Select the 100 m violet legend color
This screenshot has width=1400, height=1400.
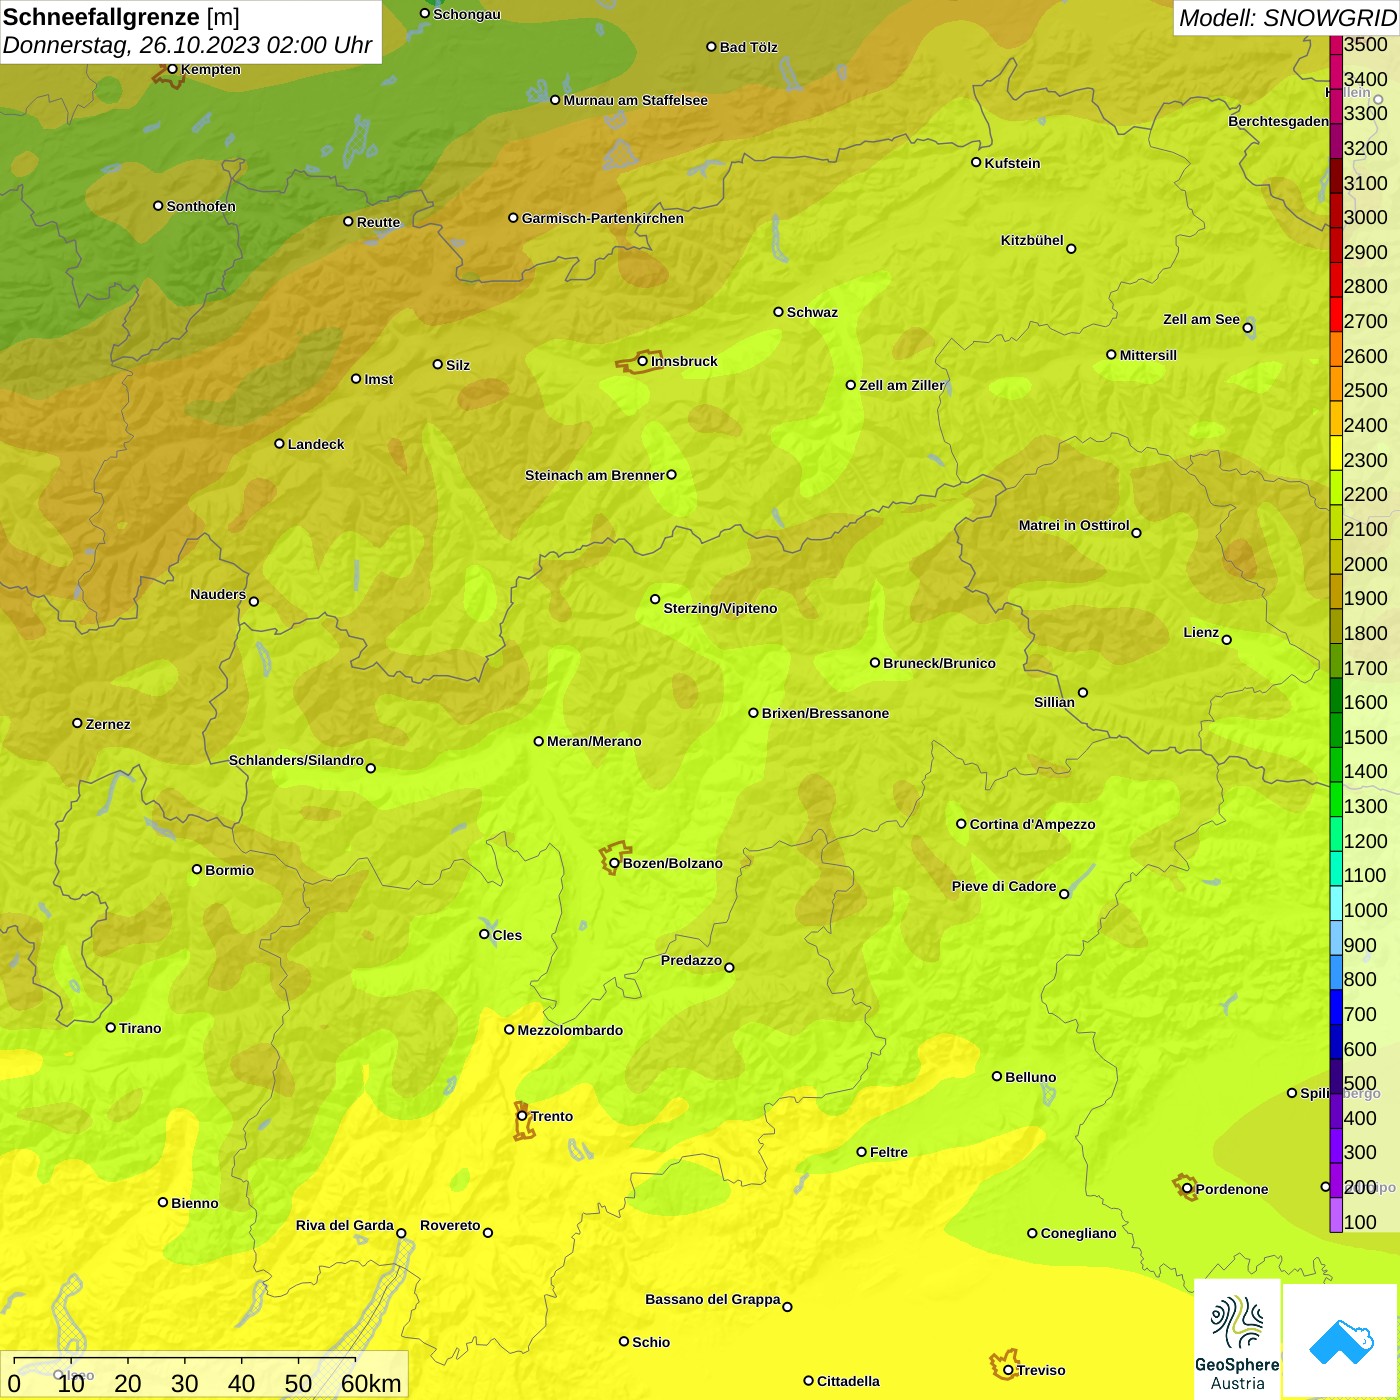pyautogui.click(x=1336, y=1215)
